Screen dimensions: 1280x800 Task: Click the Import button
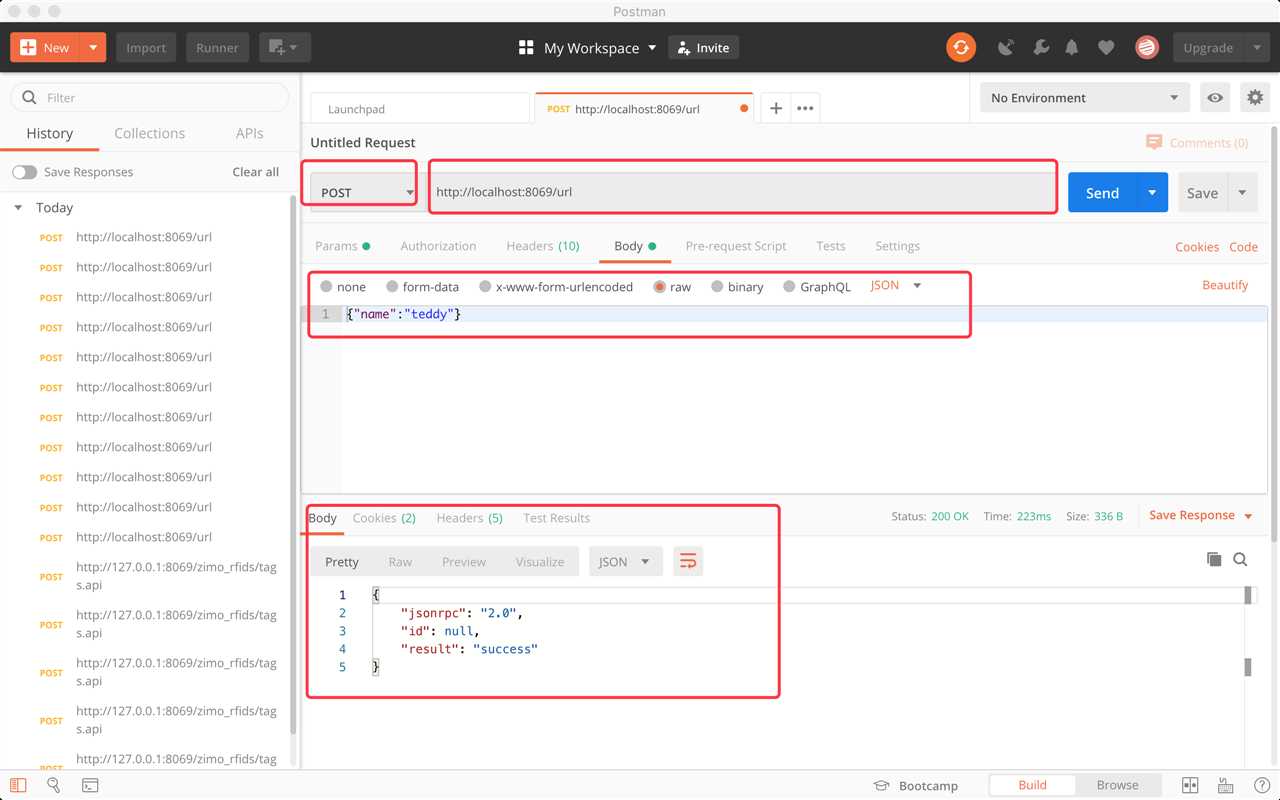point(146,47)
